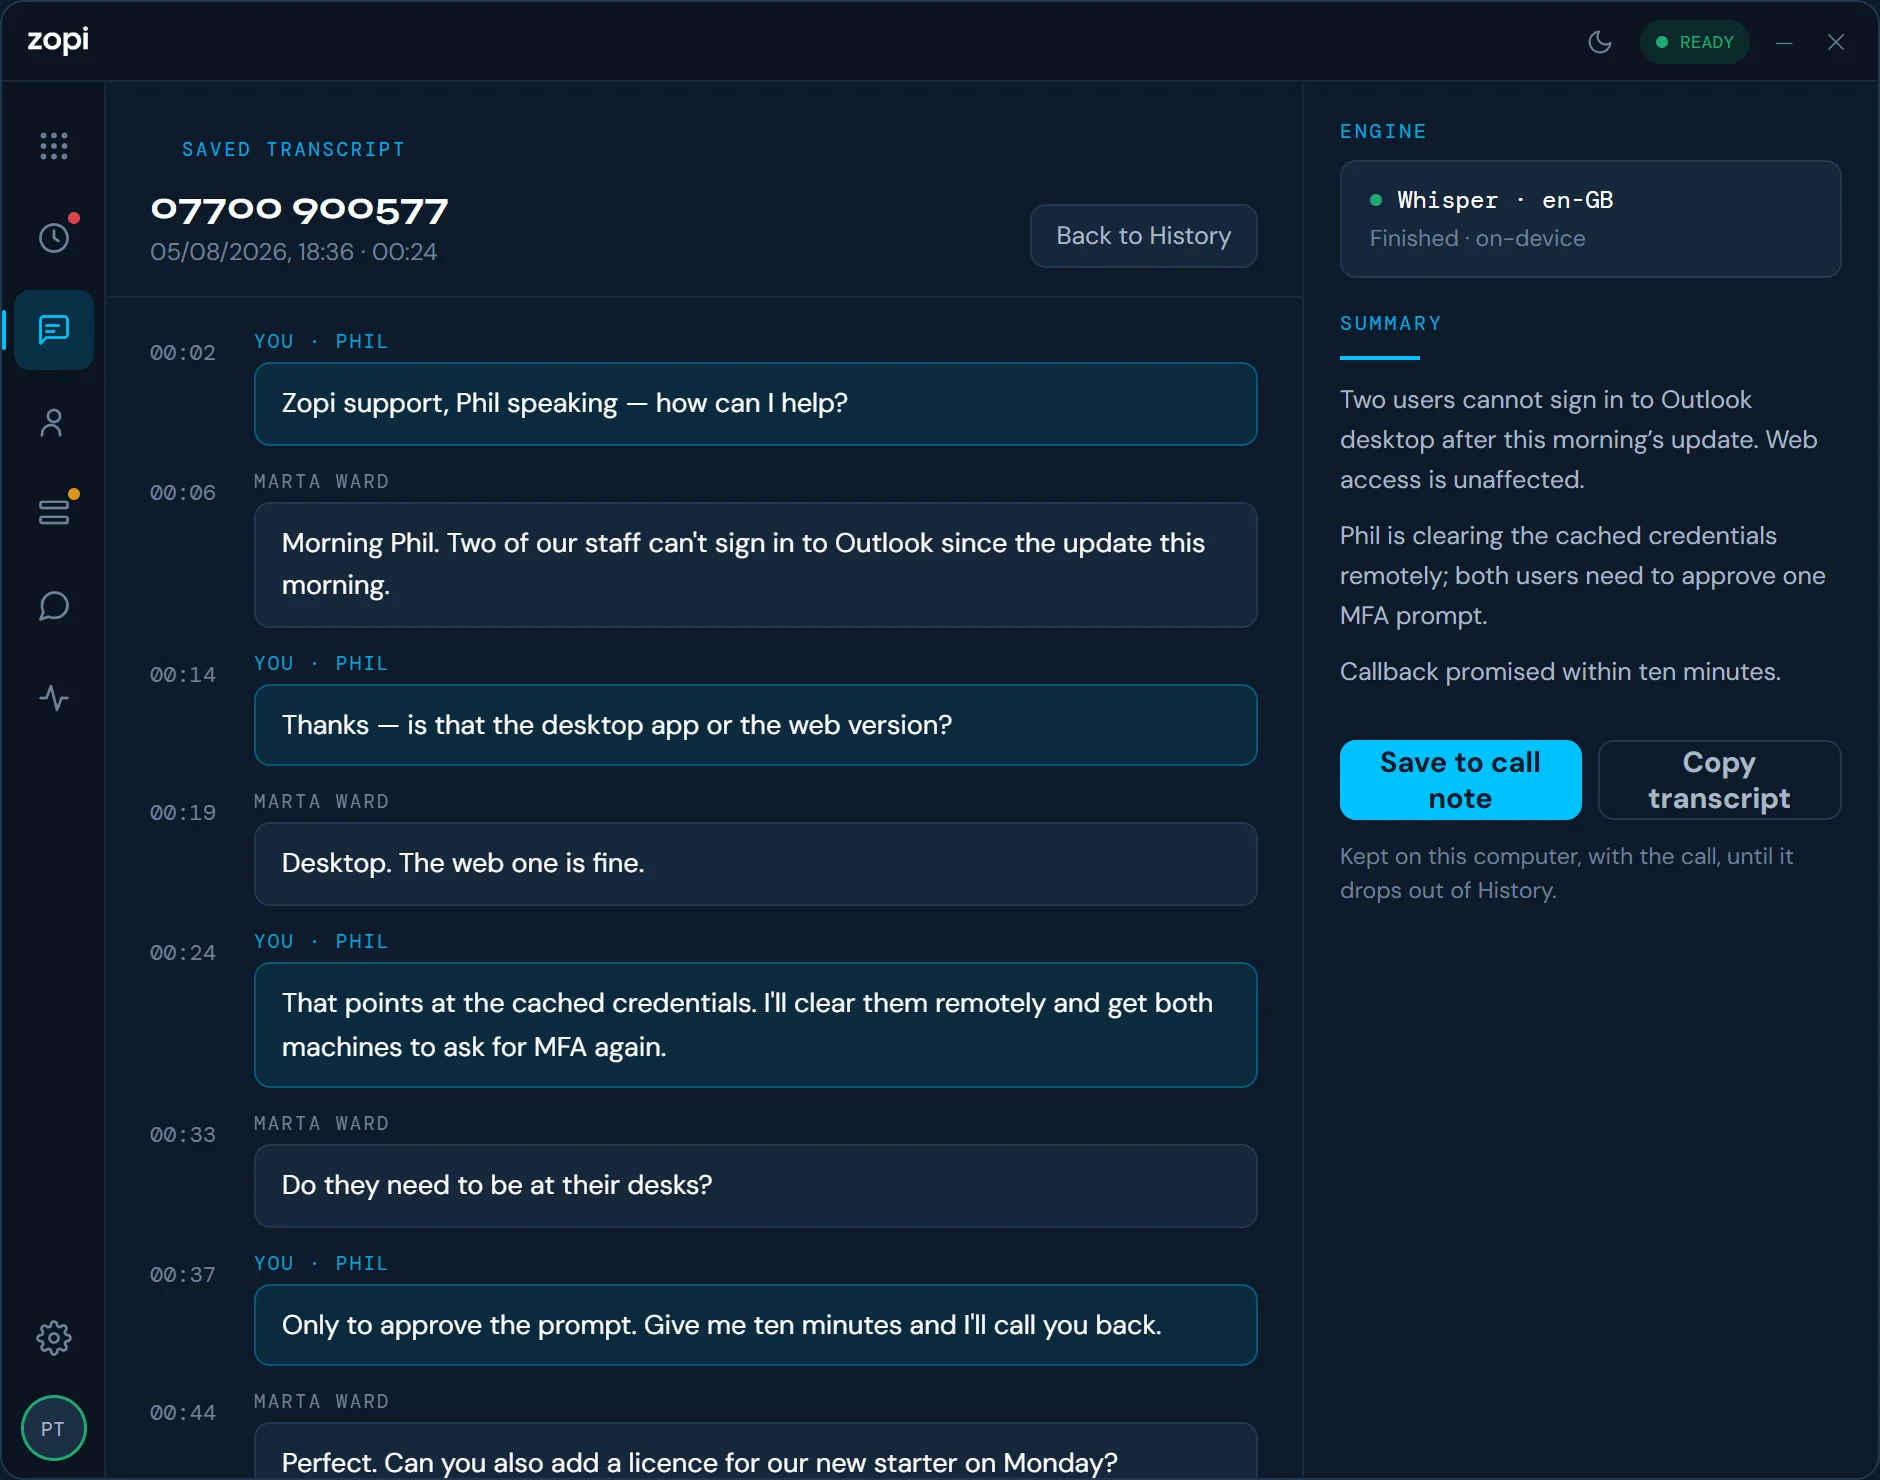The height and width of the screenshot is (1480, 1880).
Task: Open the PT user avatar
Action: [x=54, y=1428]
